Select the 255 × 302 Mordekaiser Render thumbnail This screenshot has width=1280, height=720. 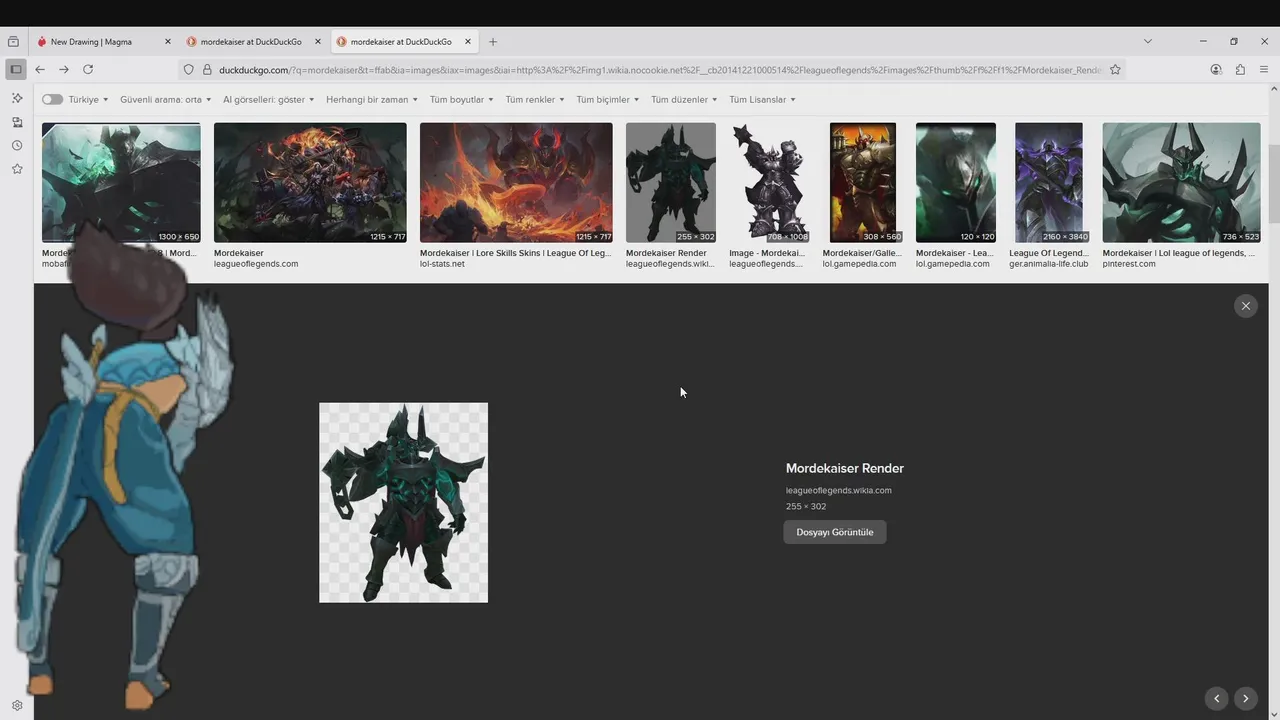pyautogui.click(x=671, y=183)
